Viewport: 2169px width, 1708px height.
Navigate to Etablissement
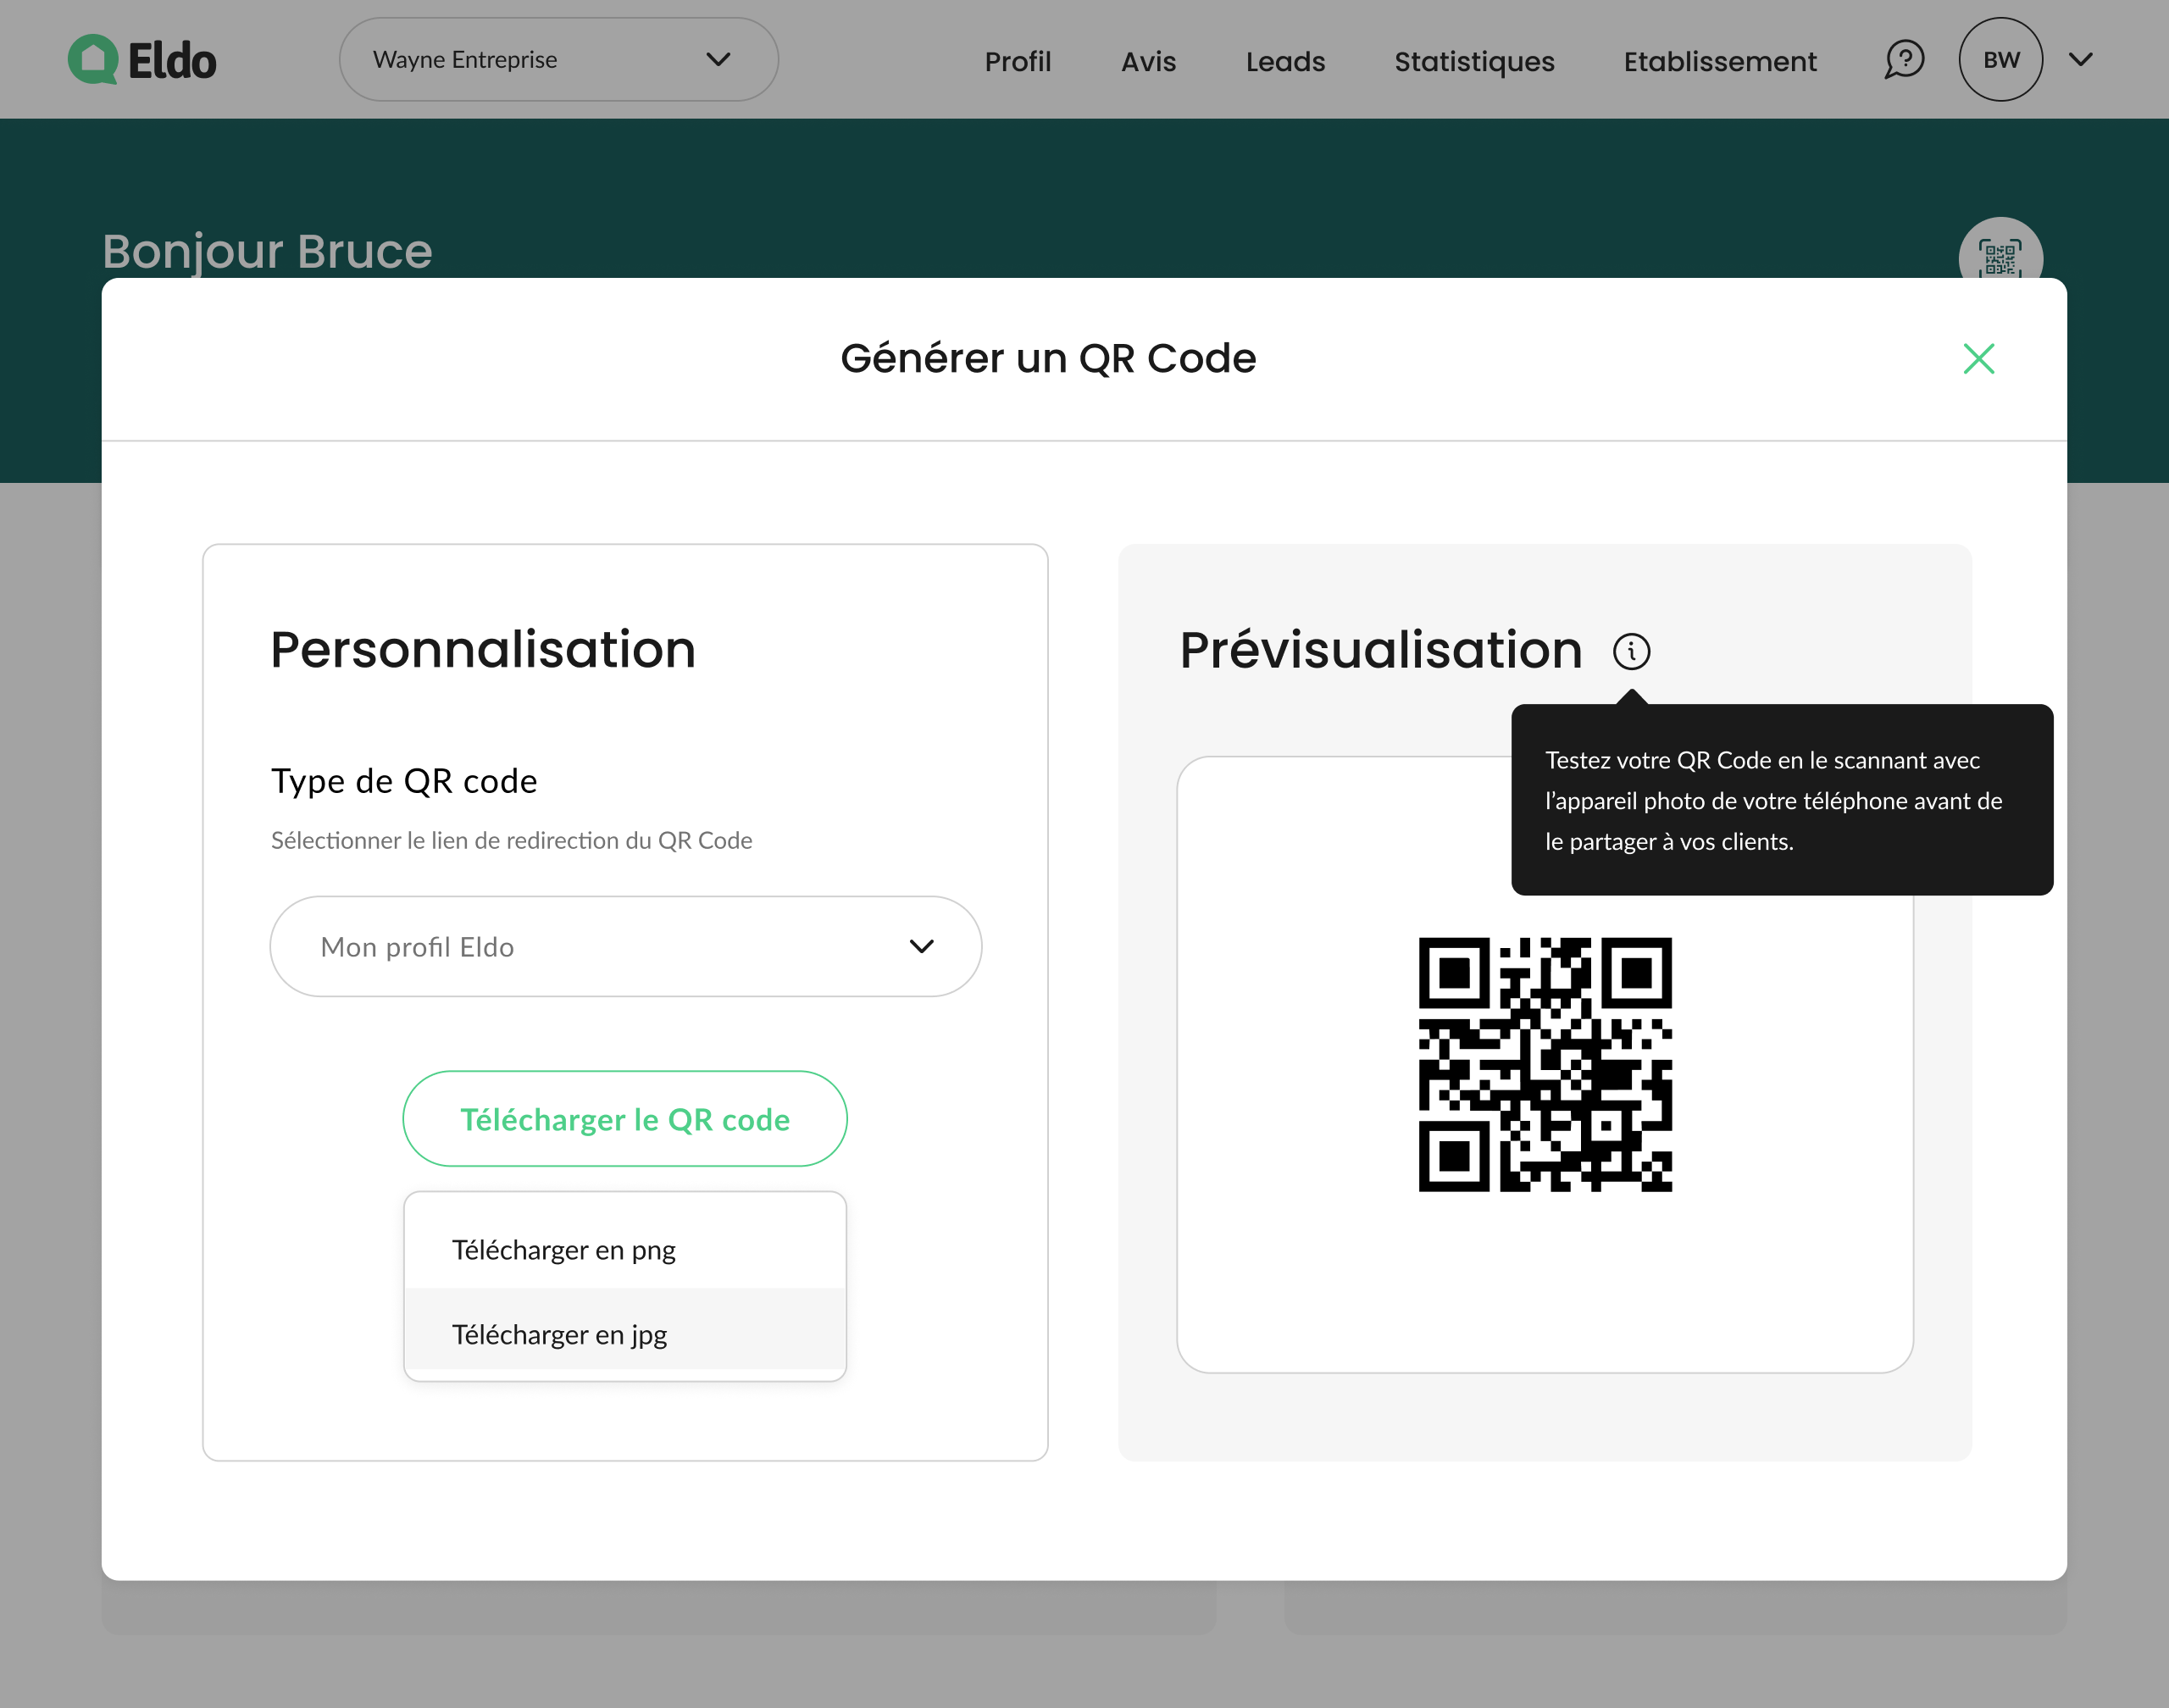1719,61
